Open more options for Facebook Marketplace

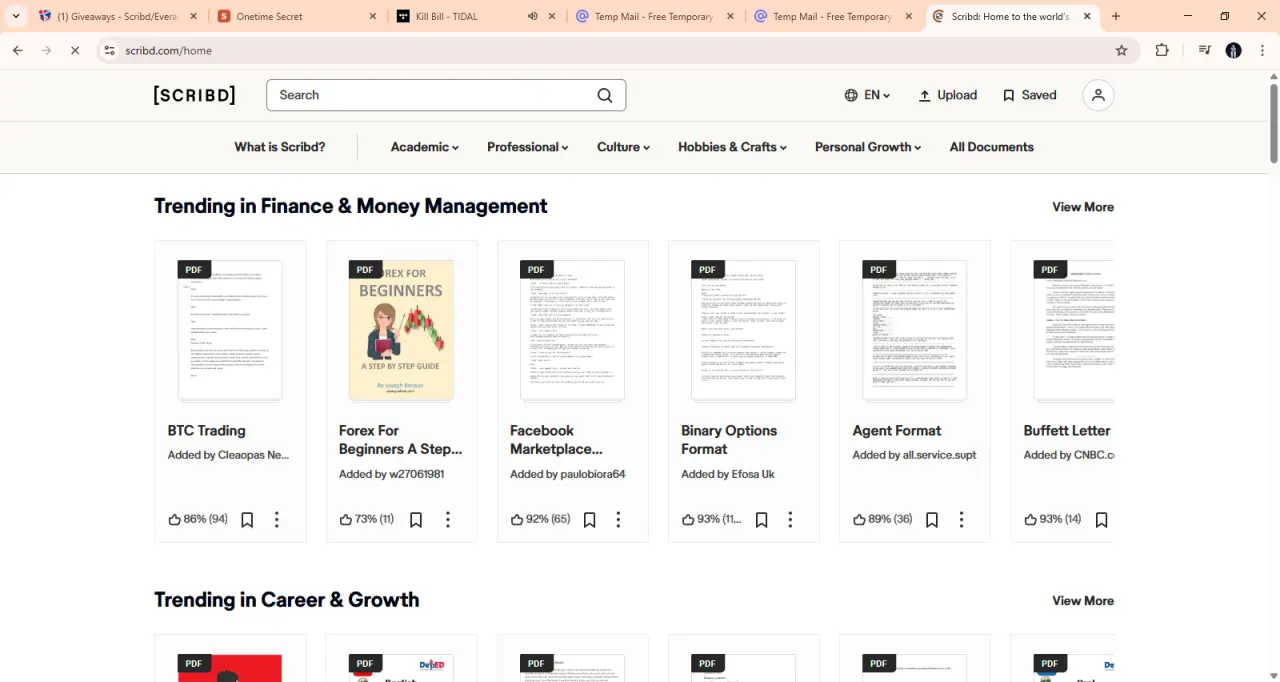click(x=619, y=520)
